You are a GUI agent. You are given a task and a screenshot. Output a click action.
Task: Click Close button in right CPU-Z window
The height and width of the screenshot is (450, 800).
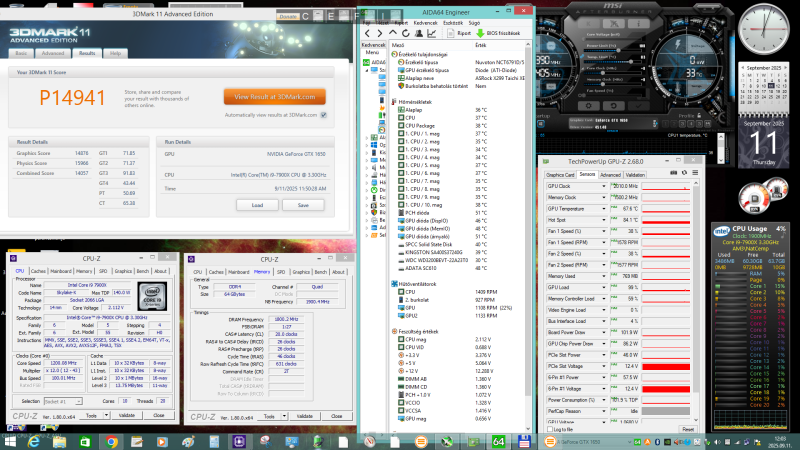(x=336, y=417)
